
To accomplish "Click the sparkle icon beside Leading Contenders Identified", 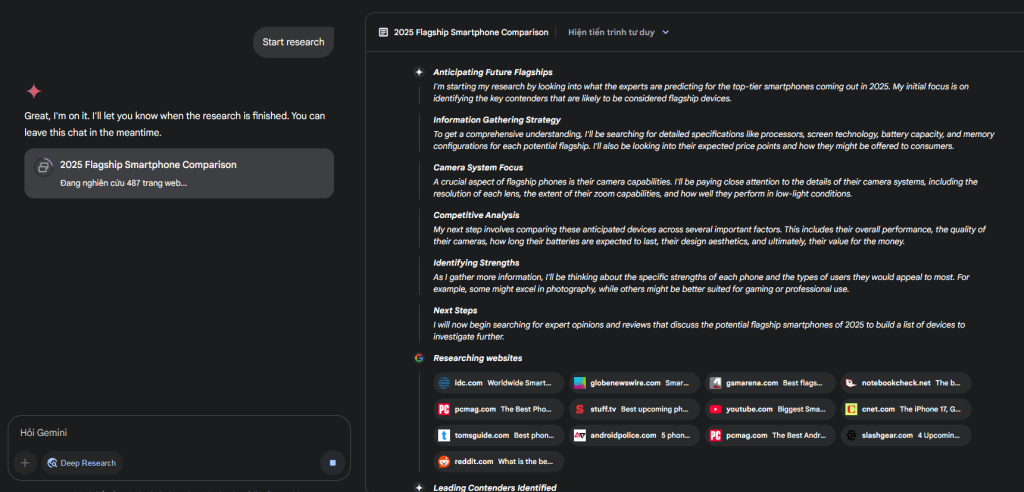I will tap(419, 487).
